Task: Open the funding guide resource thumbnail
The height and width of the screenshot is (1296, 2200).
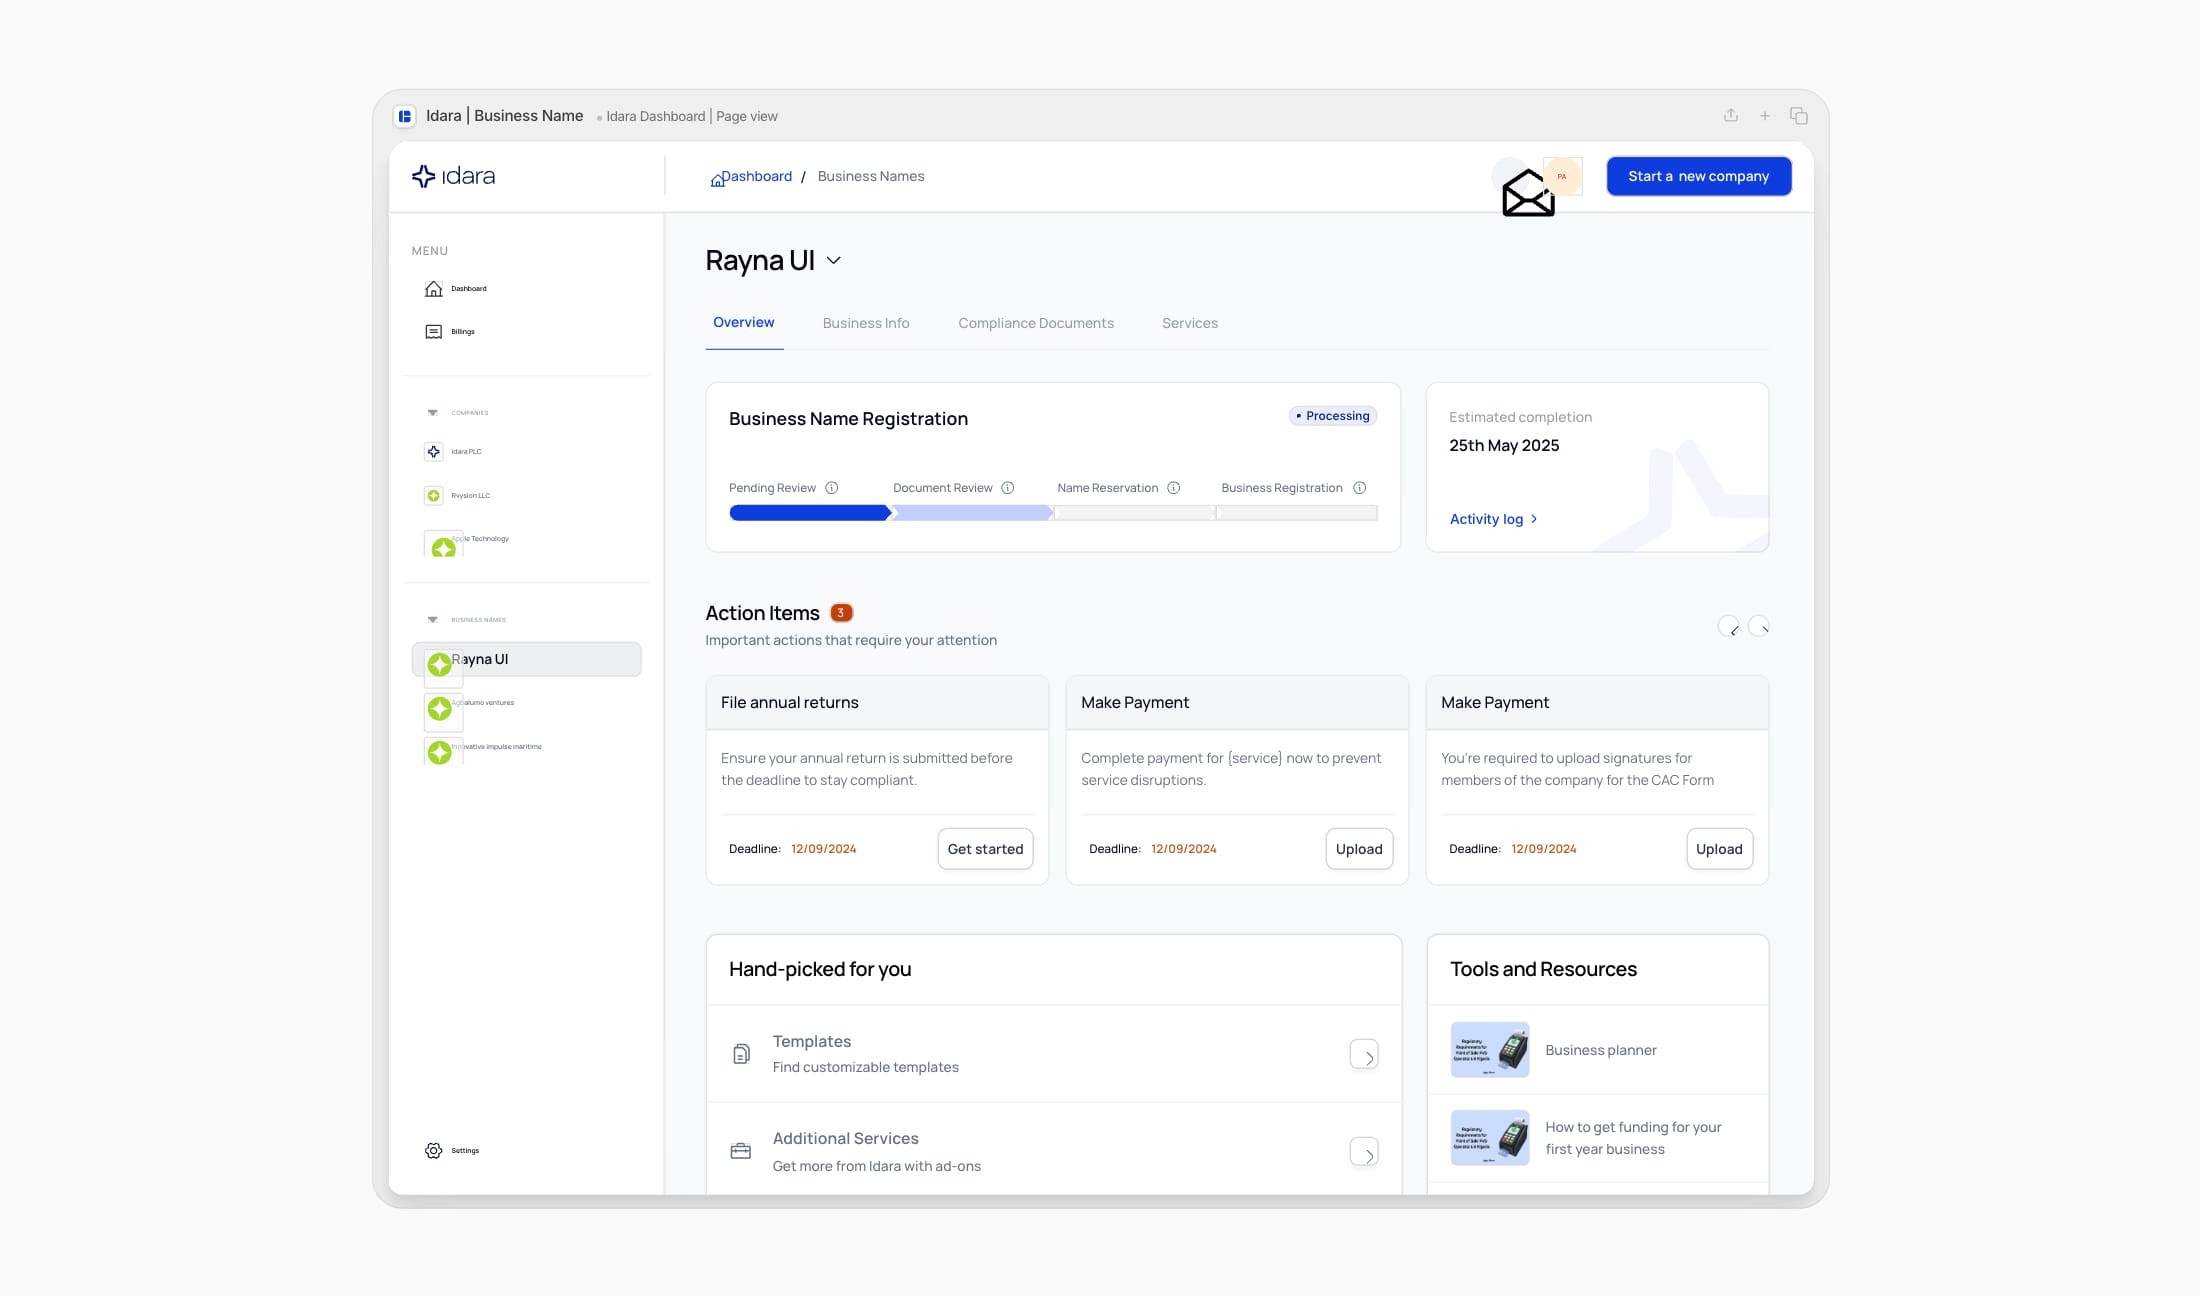Action: coord(1490,1138)
